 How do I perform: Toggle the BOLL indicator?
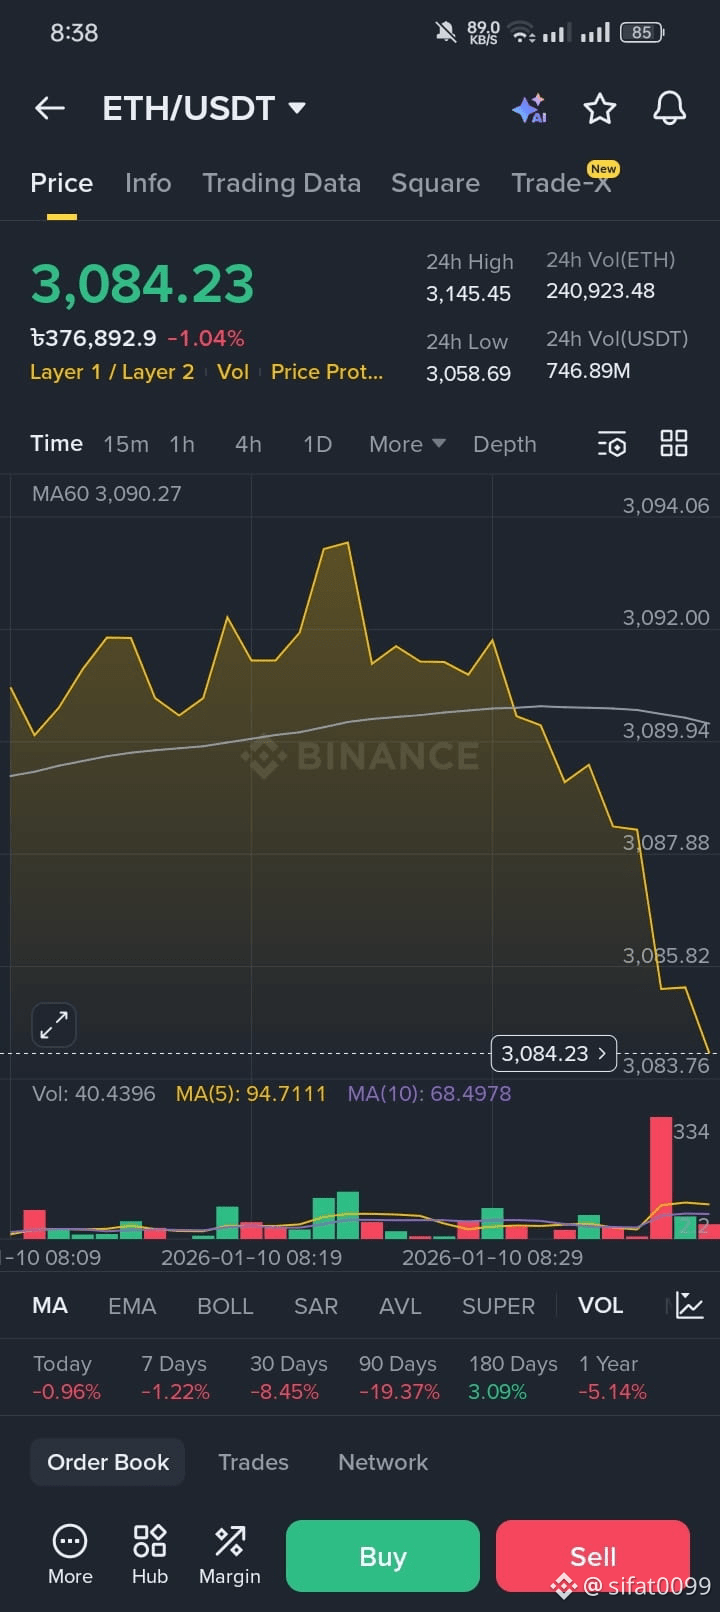(x=225, y=1306)
